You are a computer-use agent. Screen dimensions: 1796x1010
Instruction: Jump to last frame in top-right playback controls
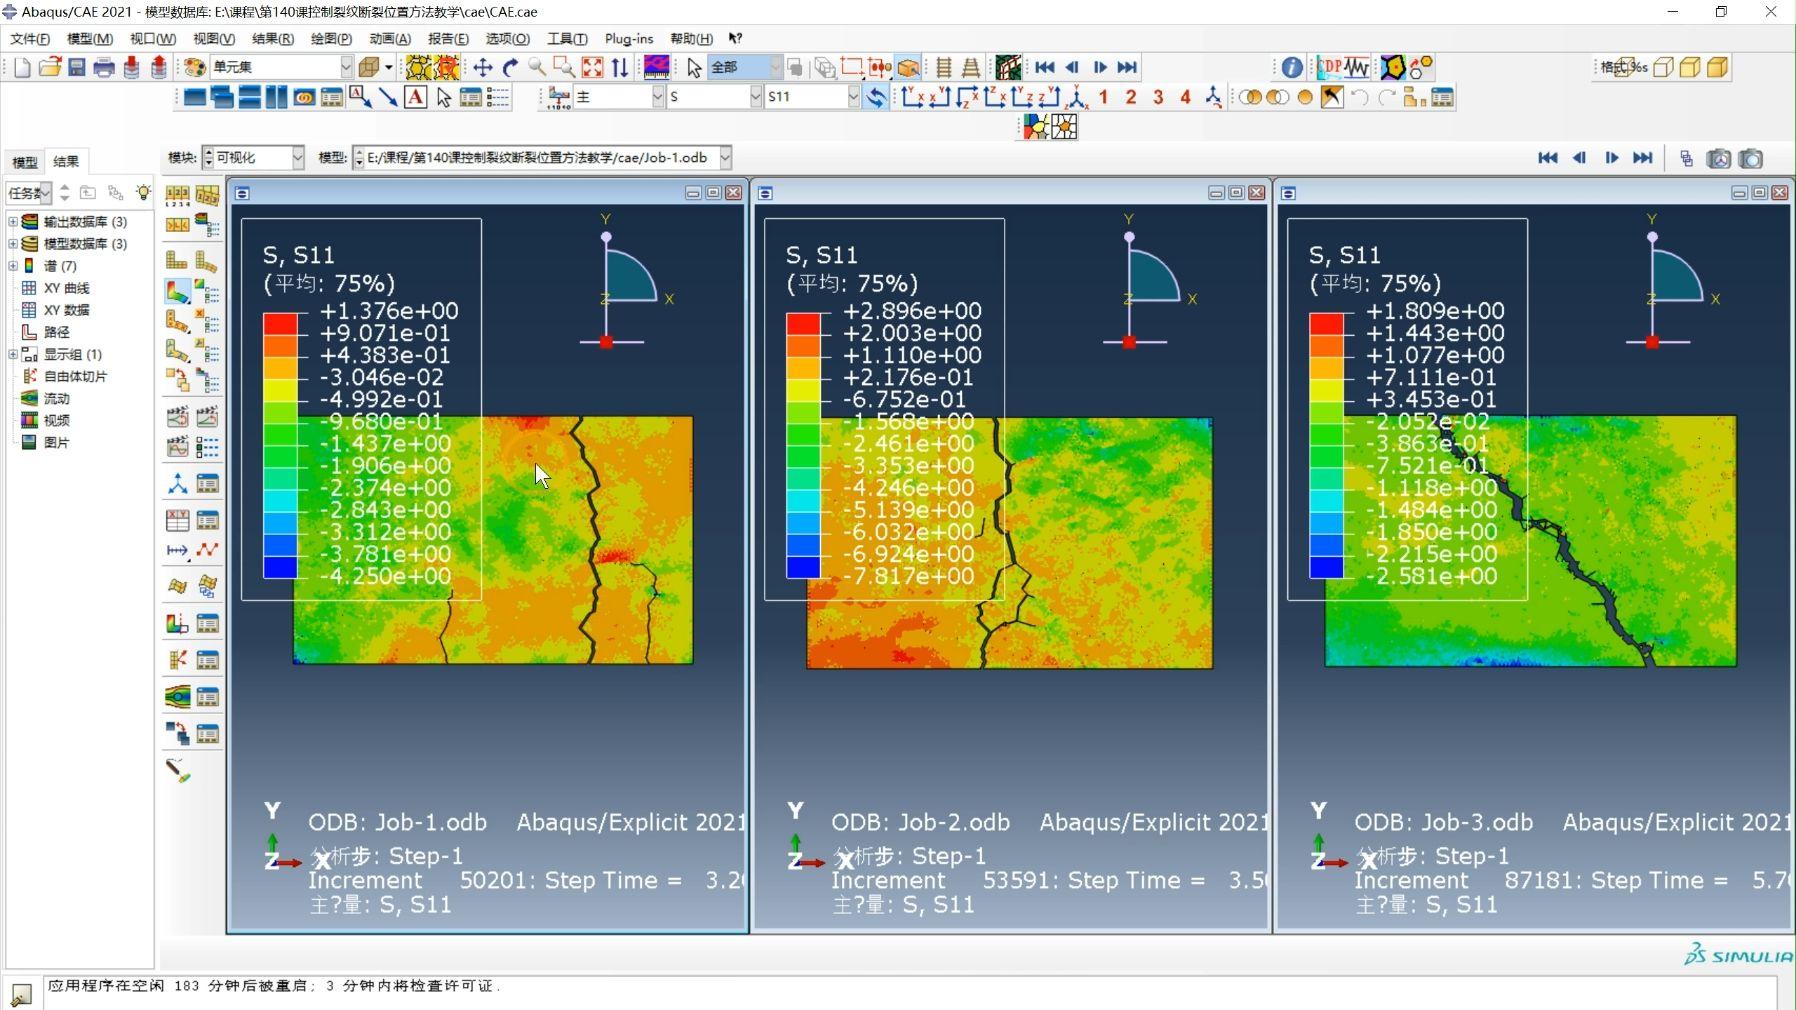click(x=1642, y=158)
